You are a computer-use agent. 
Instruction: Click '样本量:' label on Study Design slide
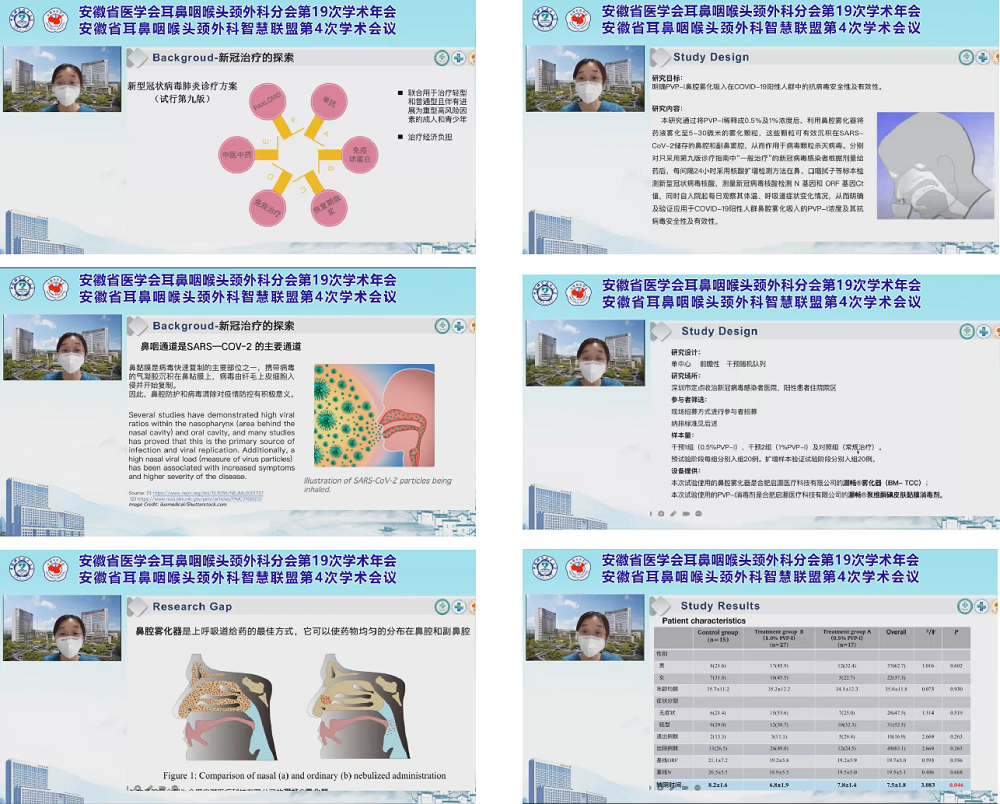tap(682, 435)
